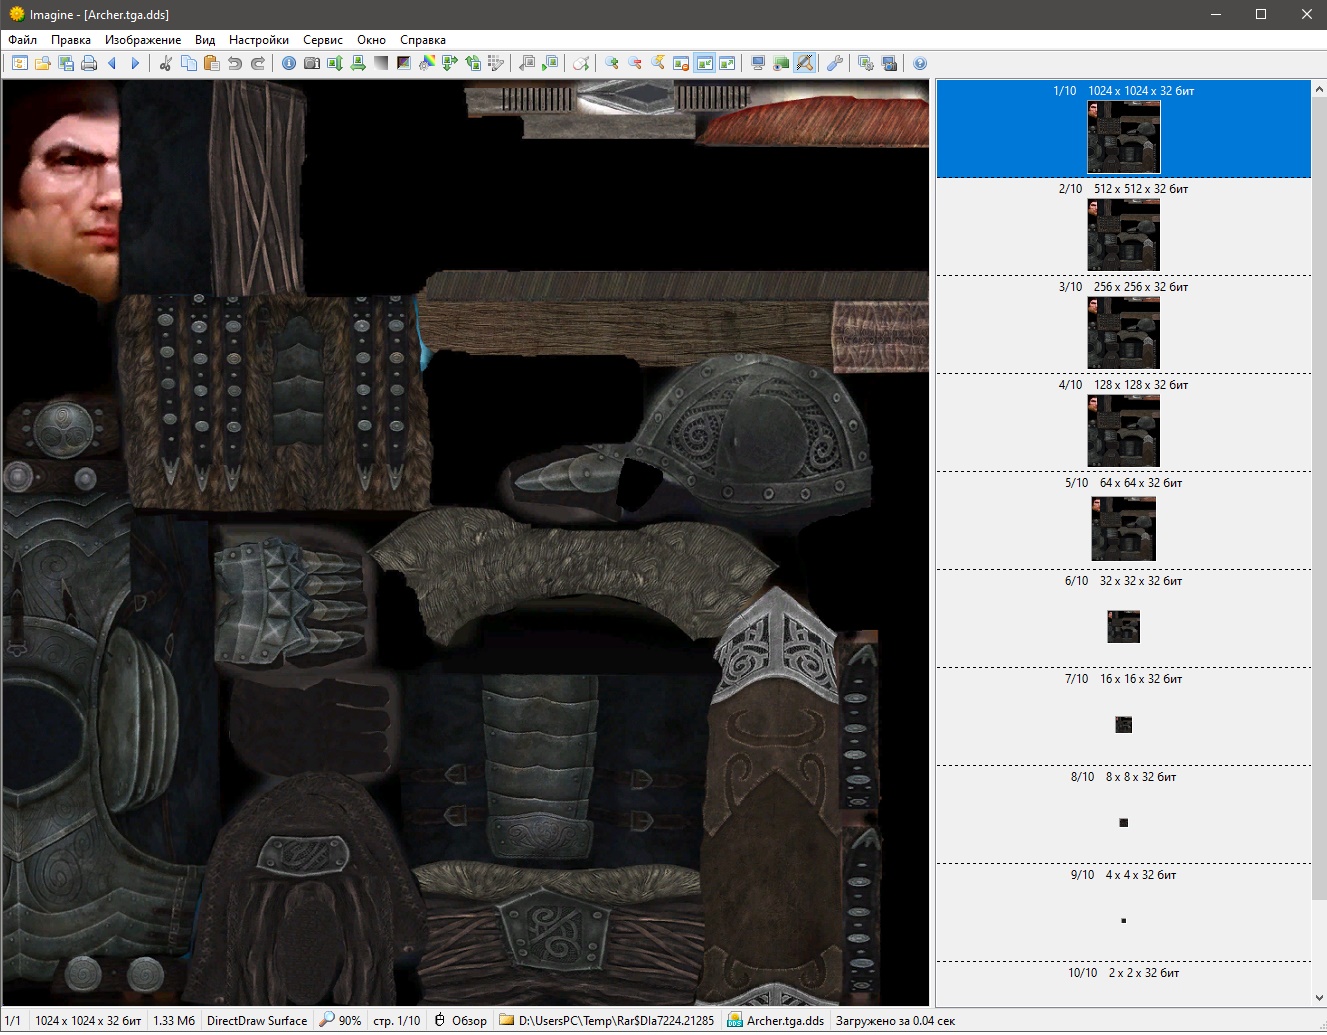Open settings with the wrench icon
This screenshot has height=1035, width=1327.
pos(835,63)
